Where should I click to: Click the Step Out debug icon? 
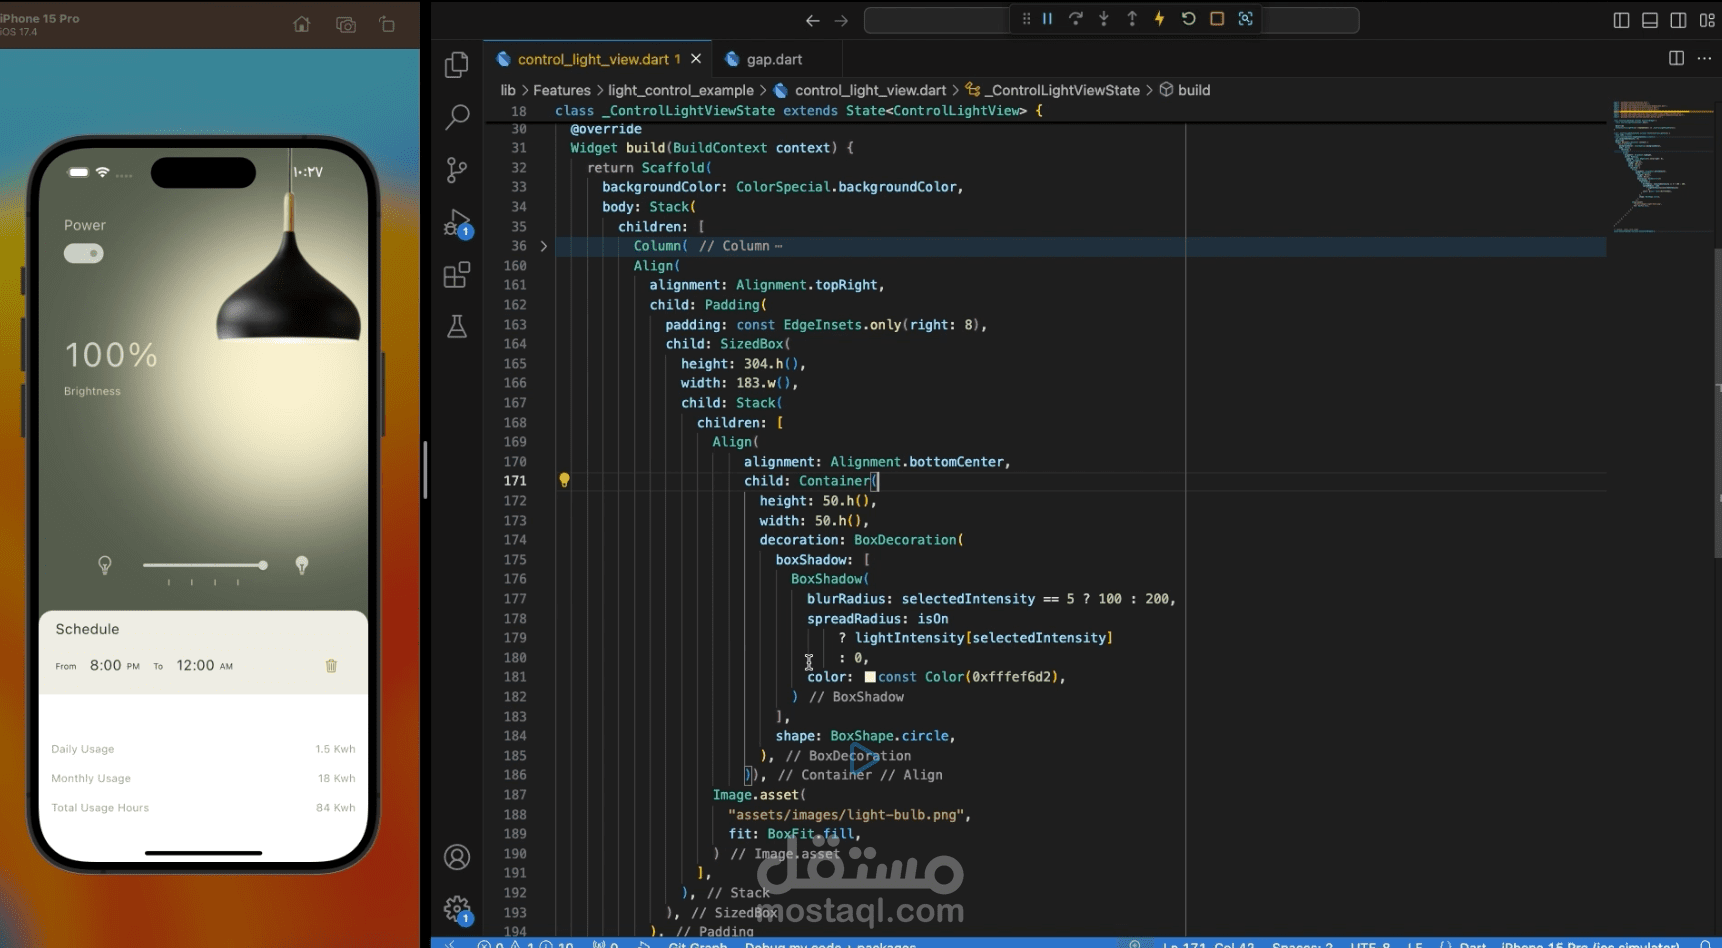point(1132,18)
